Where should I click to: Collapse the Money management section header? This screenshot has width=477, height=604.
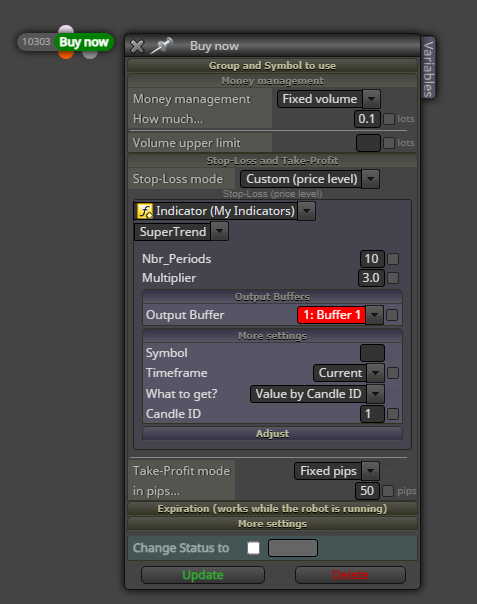click(272, 81)
